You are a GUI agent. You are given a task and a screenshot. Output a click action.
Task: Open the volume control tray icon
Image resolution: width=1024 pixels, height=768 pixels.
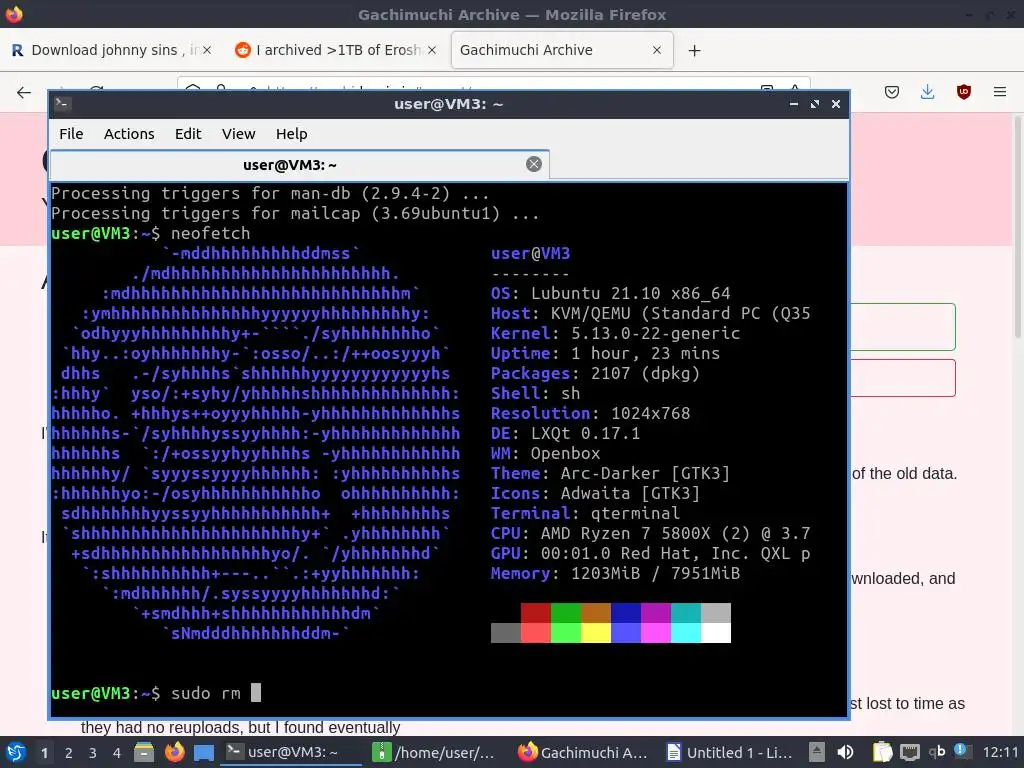(x=845, y=752)
